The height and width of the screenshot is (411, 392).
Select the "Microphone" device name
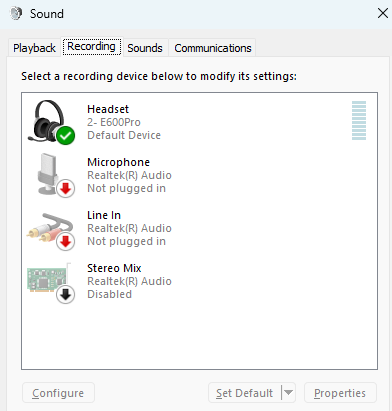[118, 162]
